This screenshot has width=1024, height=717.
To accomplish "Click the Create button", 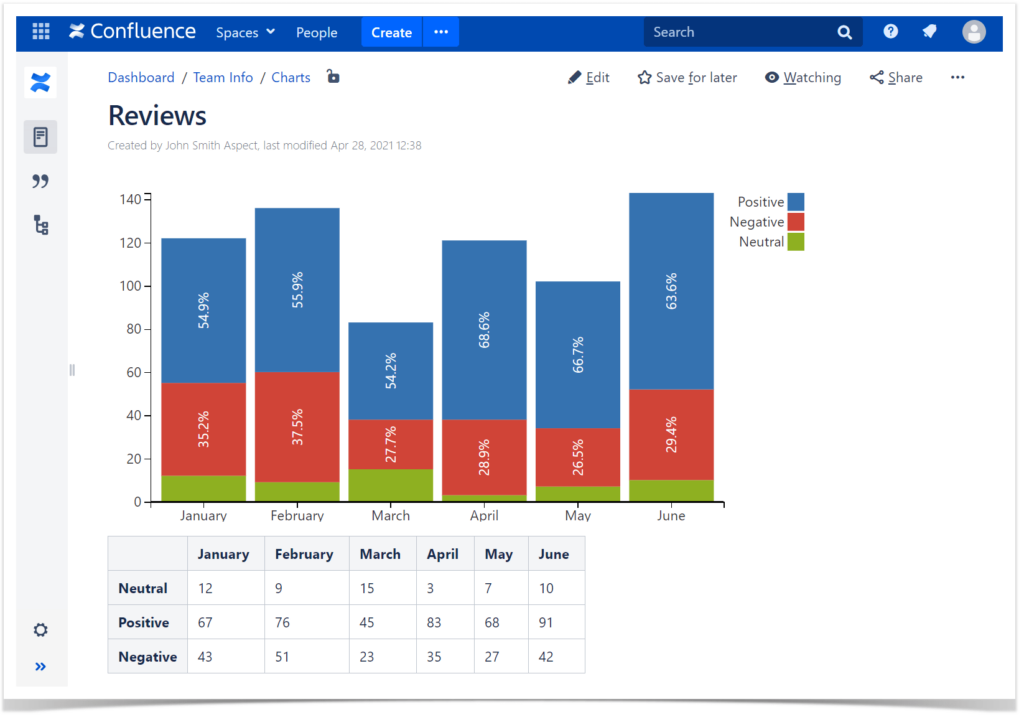I will pos(391,31).
